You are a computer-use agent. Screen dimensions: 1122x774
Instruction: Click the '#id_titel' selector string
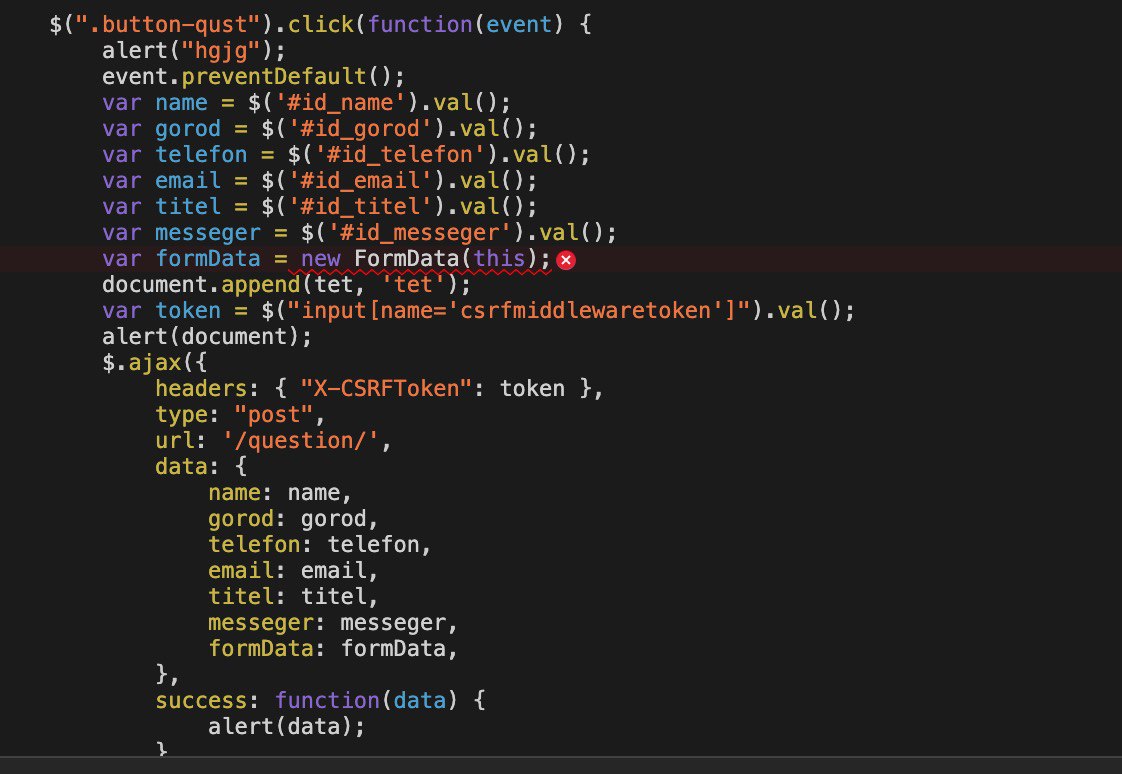[x=360, y=207]
